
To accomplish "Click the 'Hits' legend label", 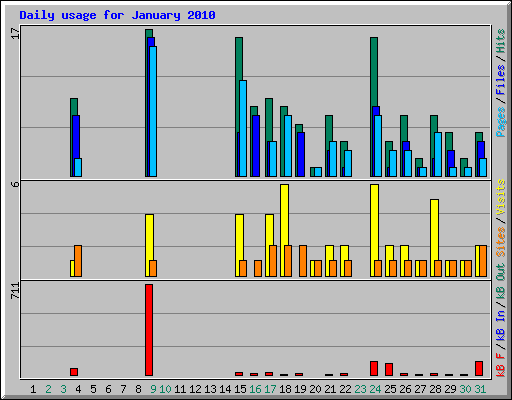I will (501, 41).
